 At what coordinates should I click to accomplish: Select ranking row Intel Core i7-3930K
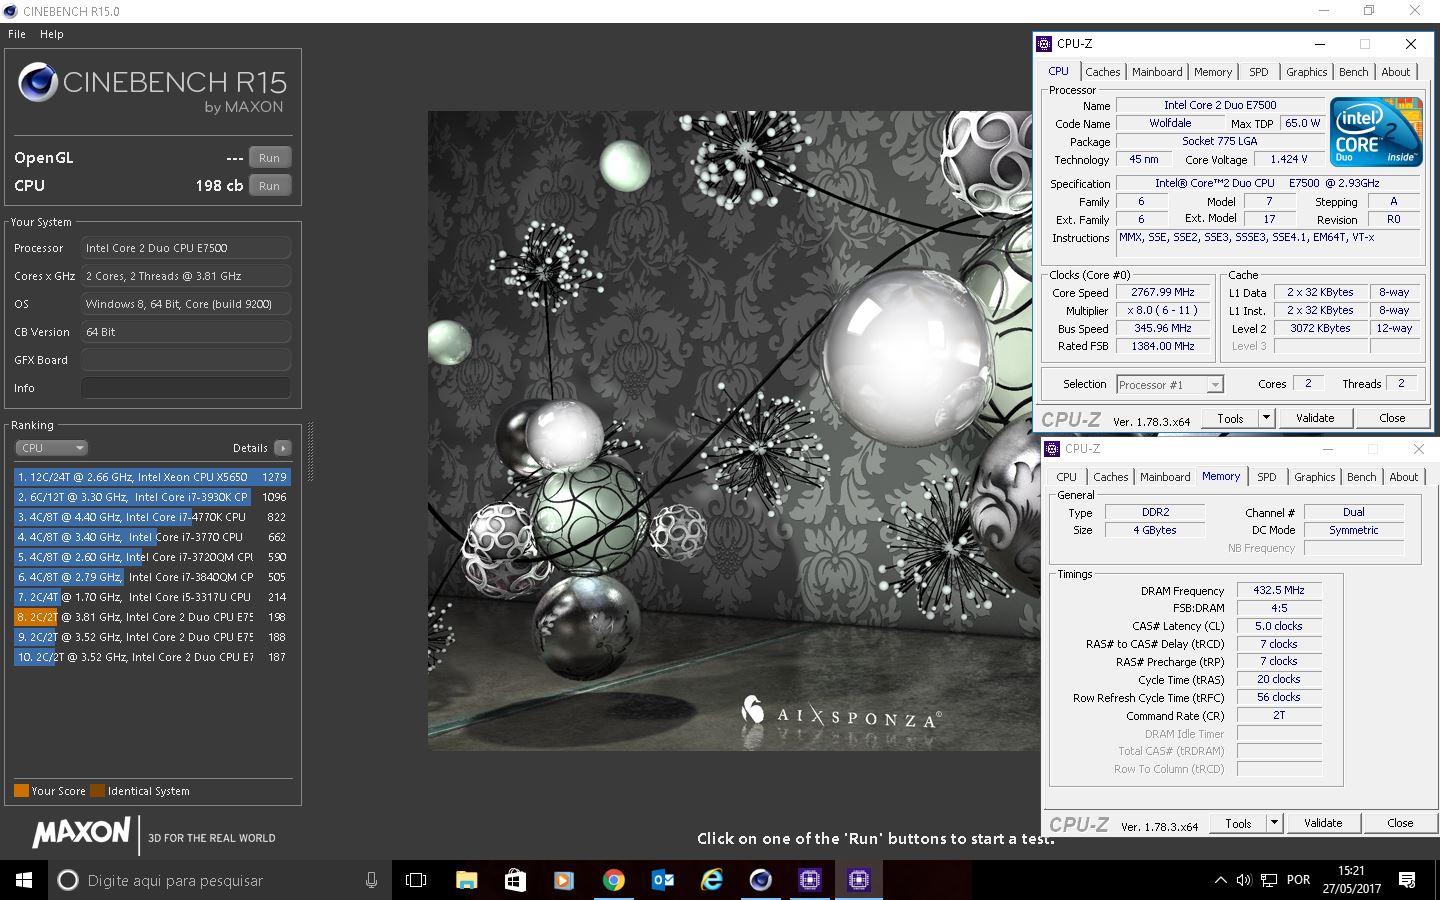(x=152, y=497)
